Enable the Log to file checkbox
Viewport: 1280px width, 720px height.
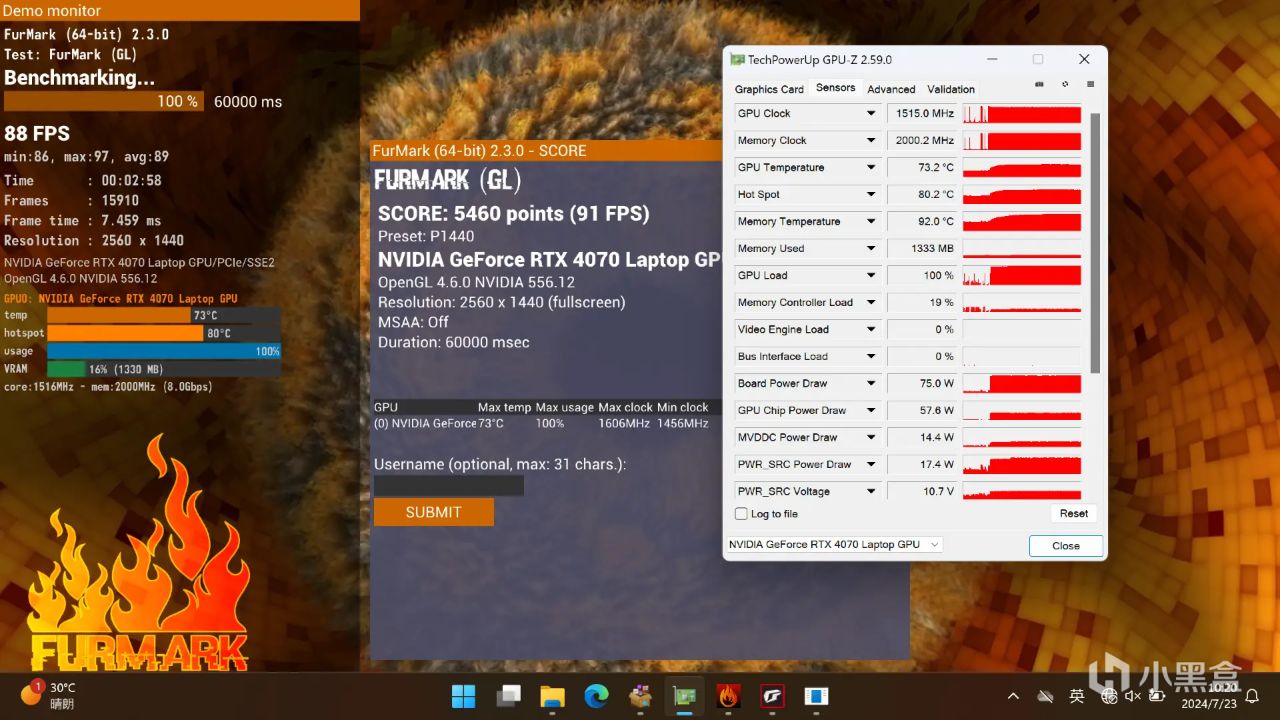(741, 514)
